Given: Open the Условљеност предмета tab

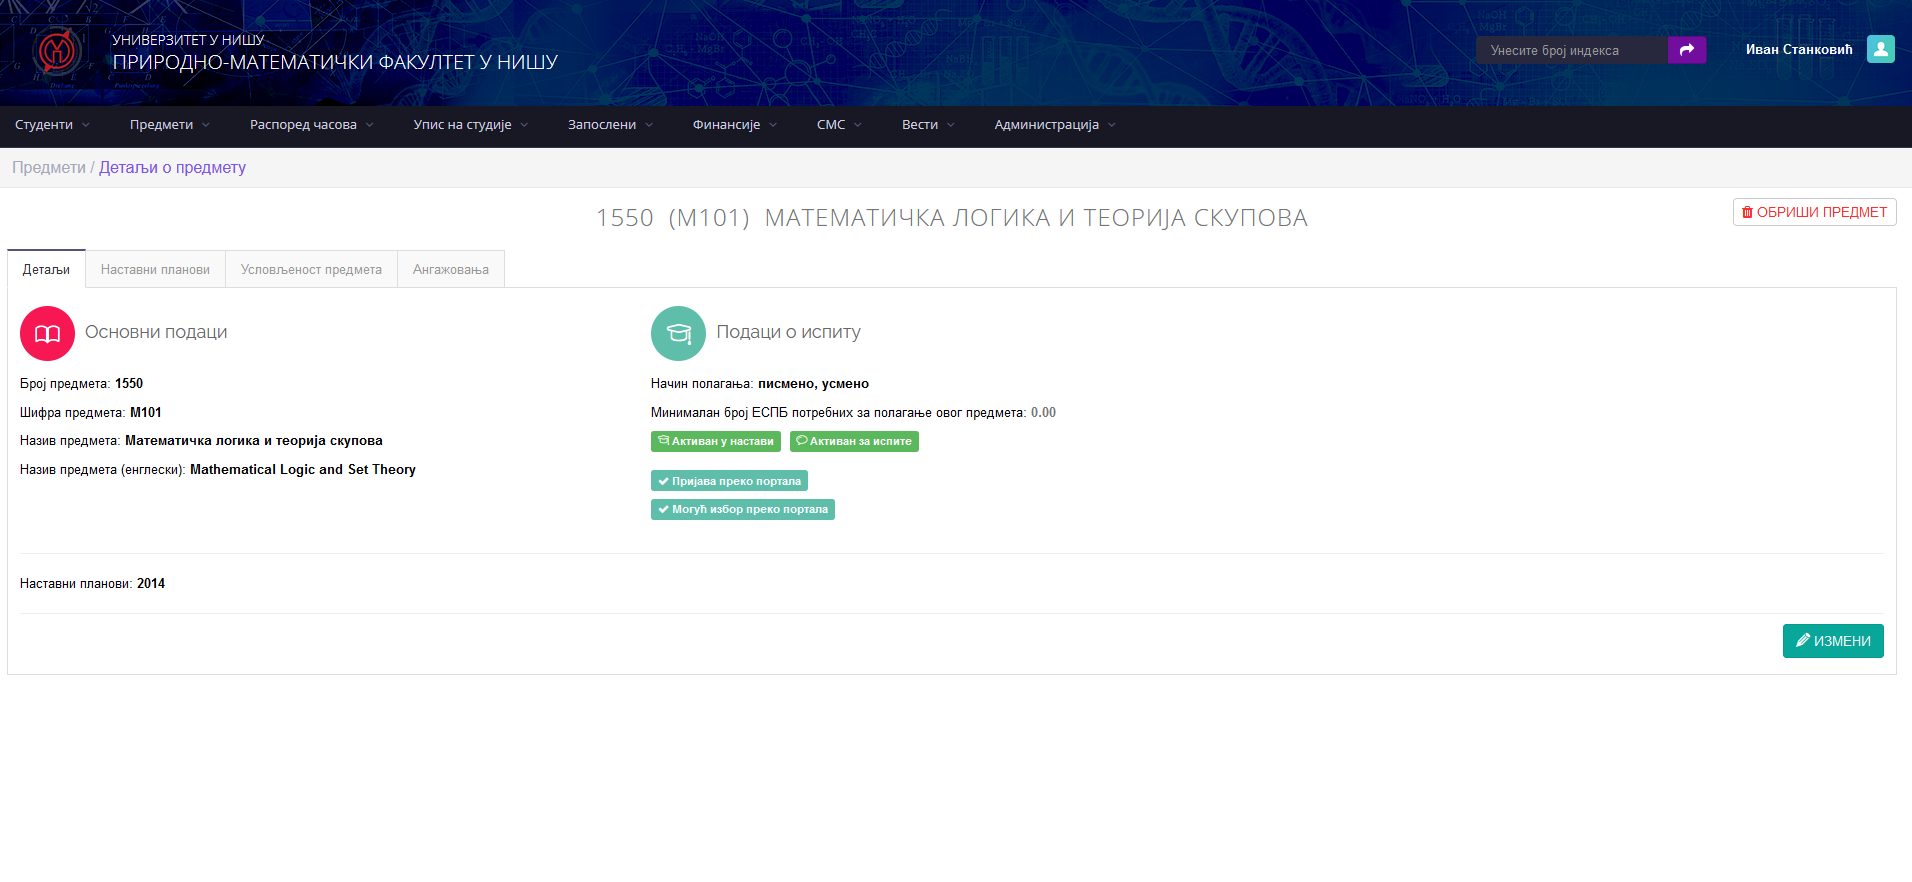Looking at the screenshot, I should tap(311, 269).
